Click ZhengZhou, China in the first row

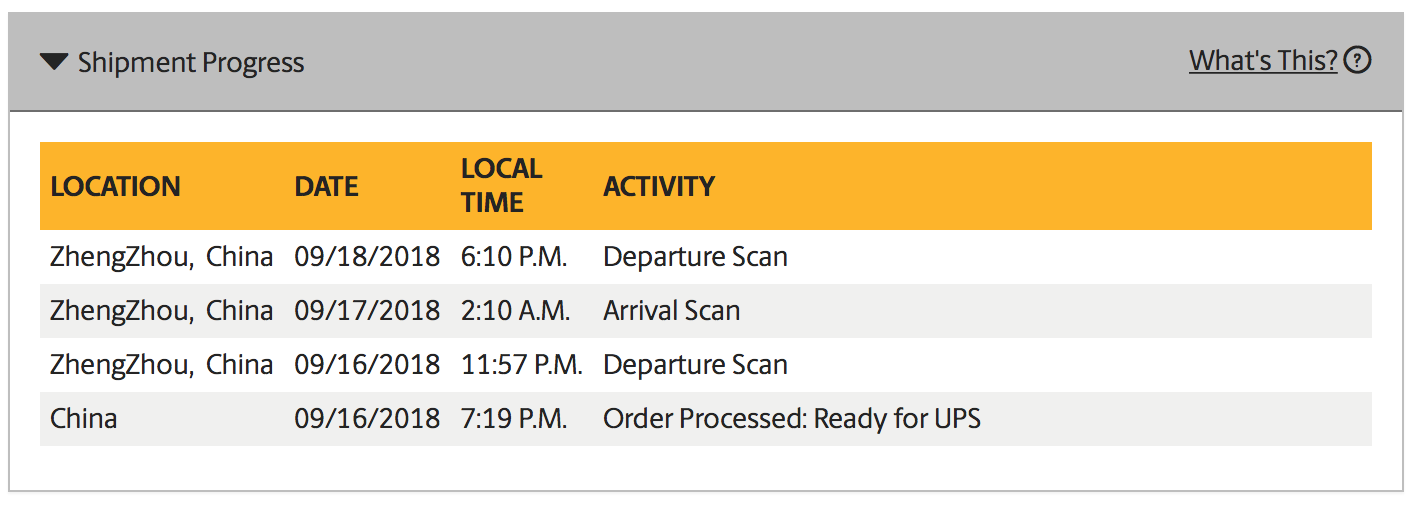click(161, 257)
